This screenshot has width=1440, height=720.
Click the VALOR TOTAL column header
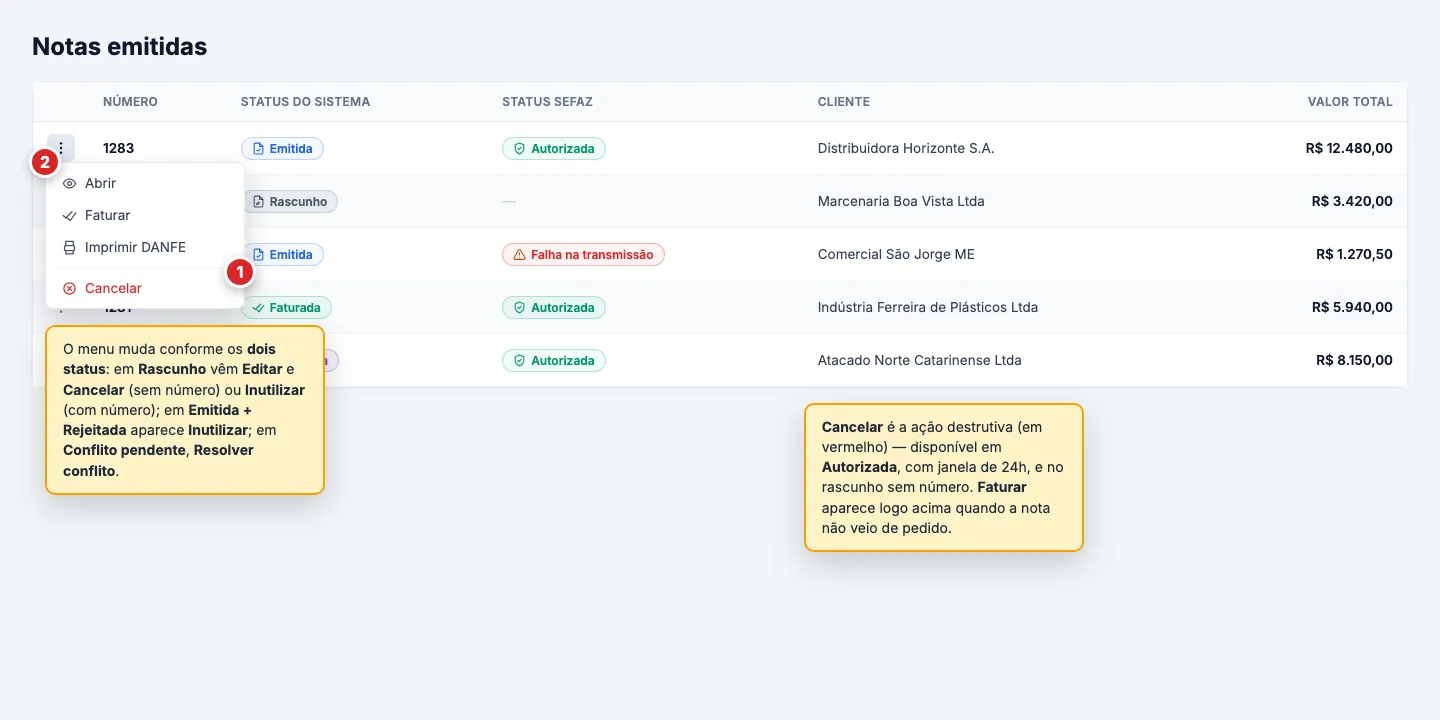1350,102
